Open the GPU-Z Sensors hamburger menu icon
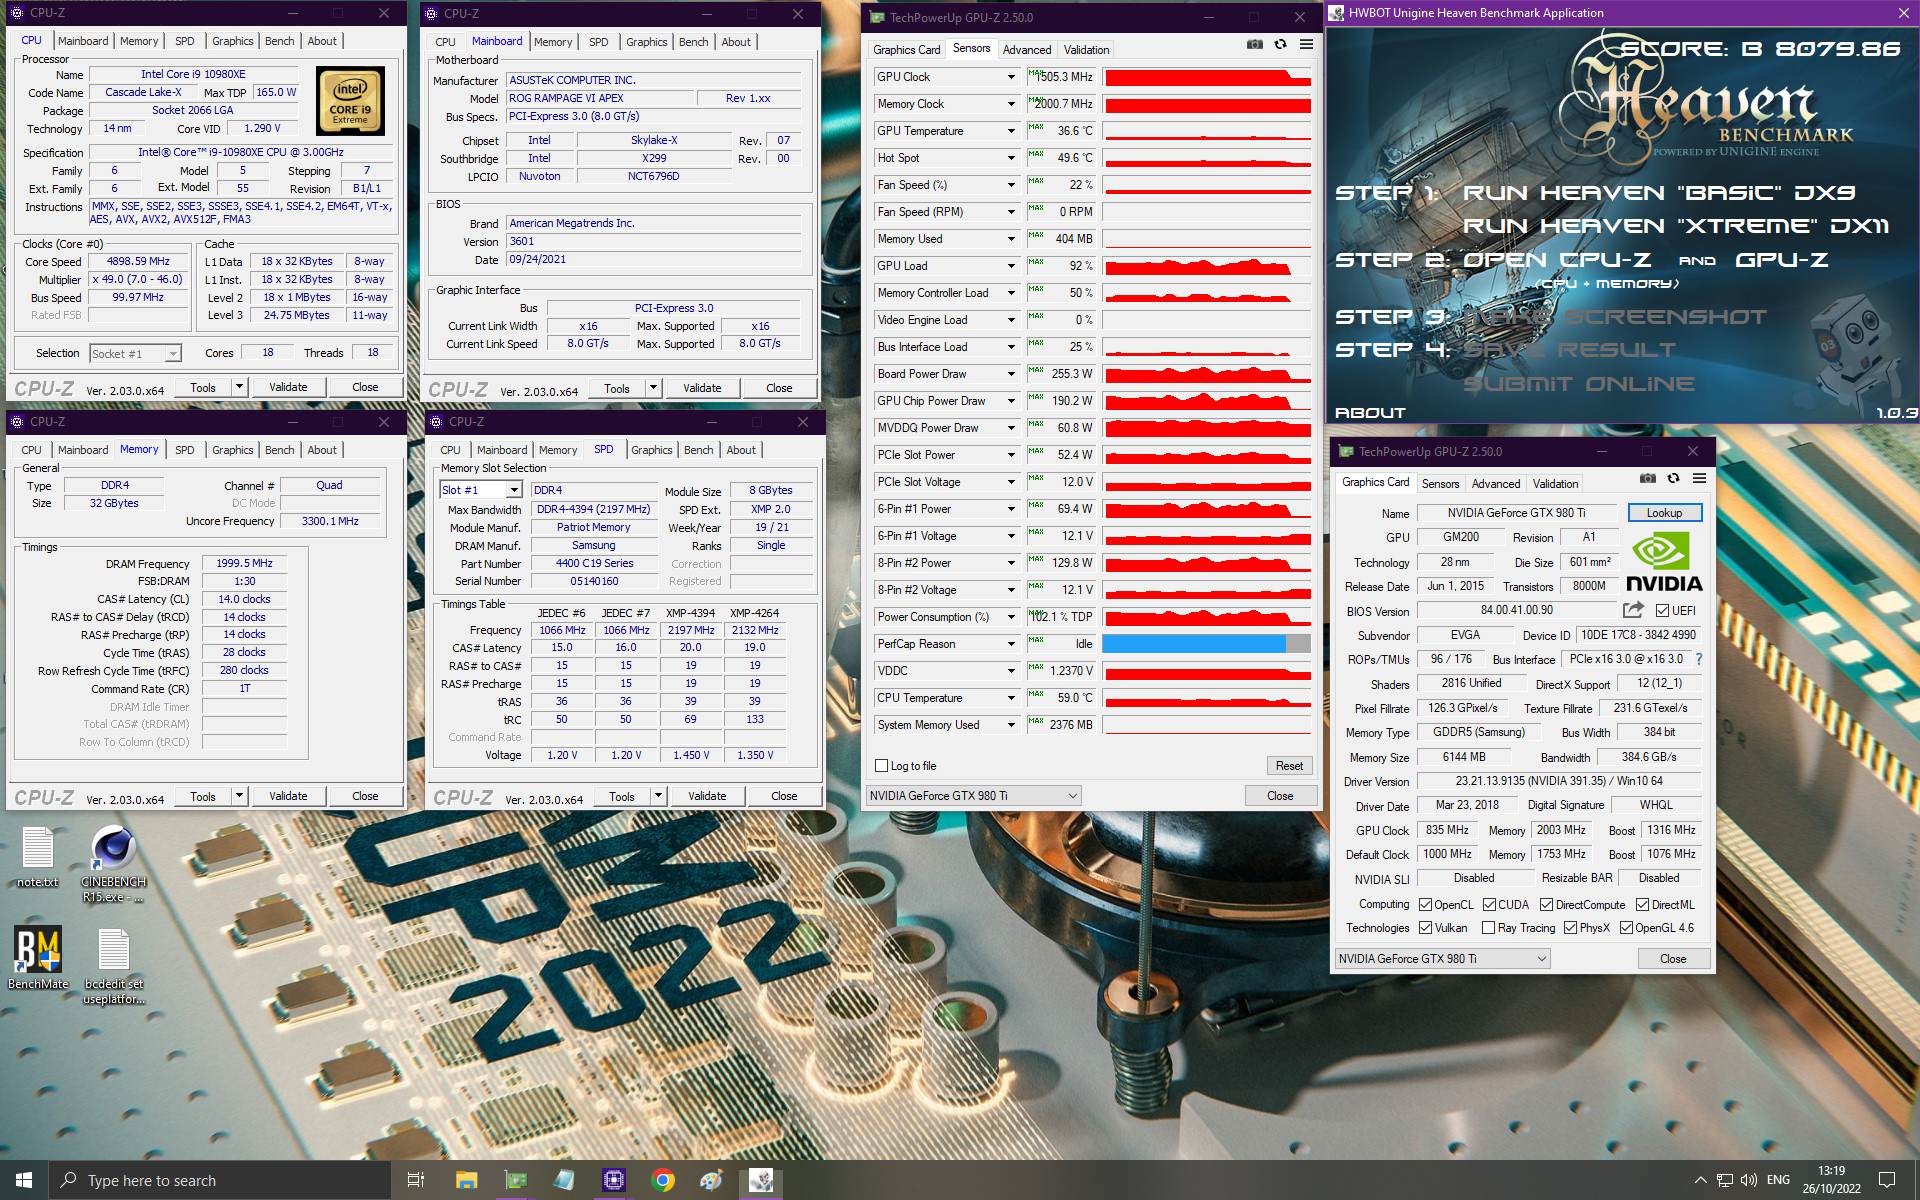This screenshot has width=1920, height=1200. (1306, 44)
